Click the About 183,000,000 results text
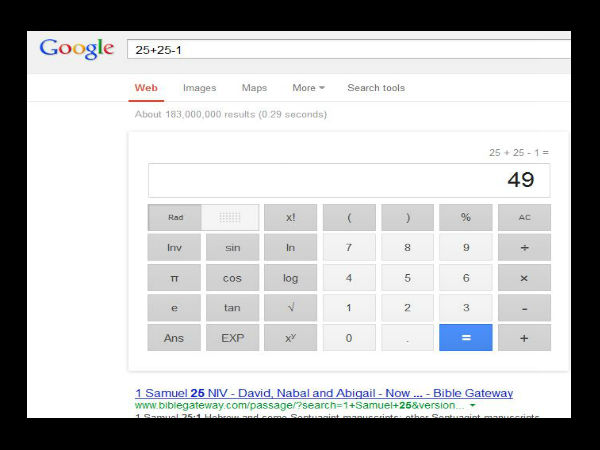600x450 pixels. click(x=231, y=114)
